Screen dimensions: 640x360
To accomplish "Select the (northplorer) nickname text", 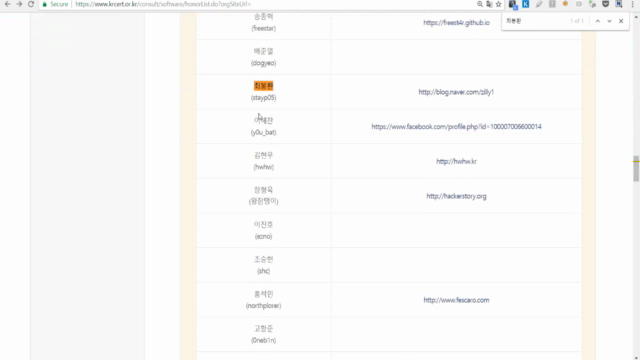I will point(263,306).
